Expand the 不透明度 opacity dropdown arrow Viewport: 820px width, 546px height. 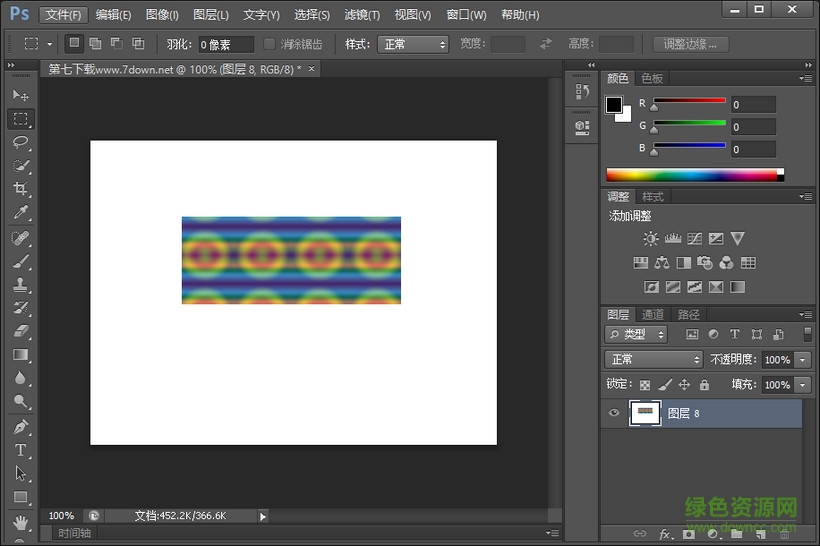tap(802, 359)
